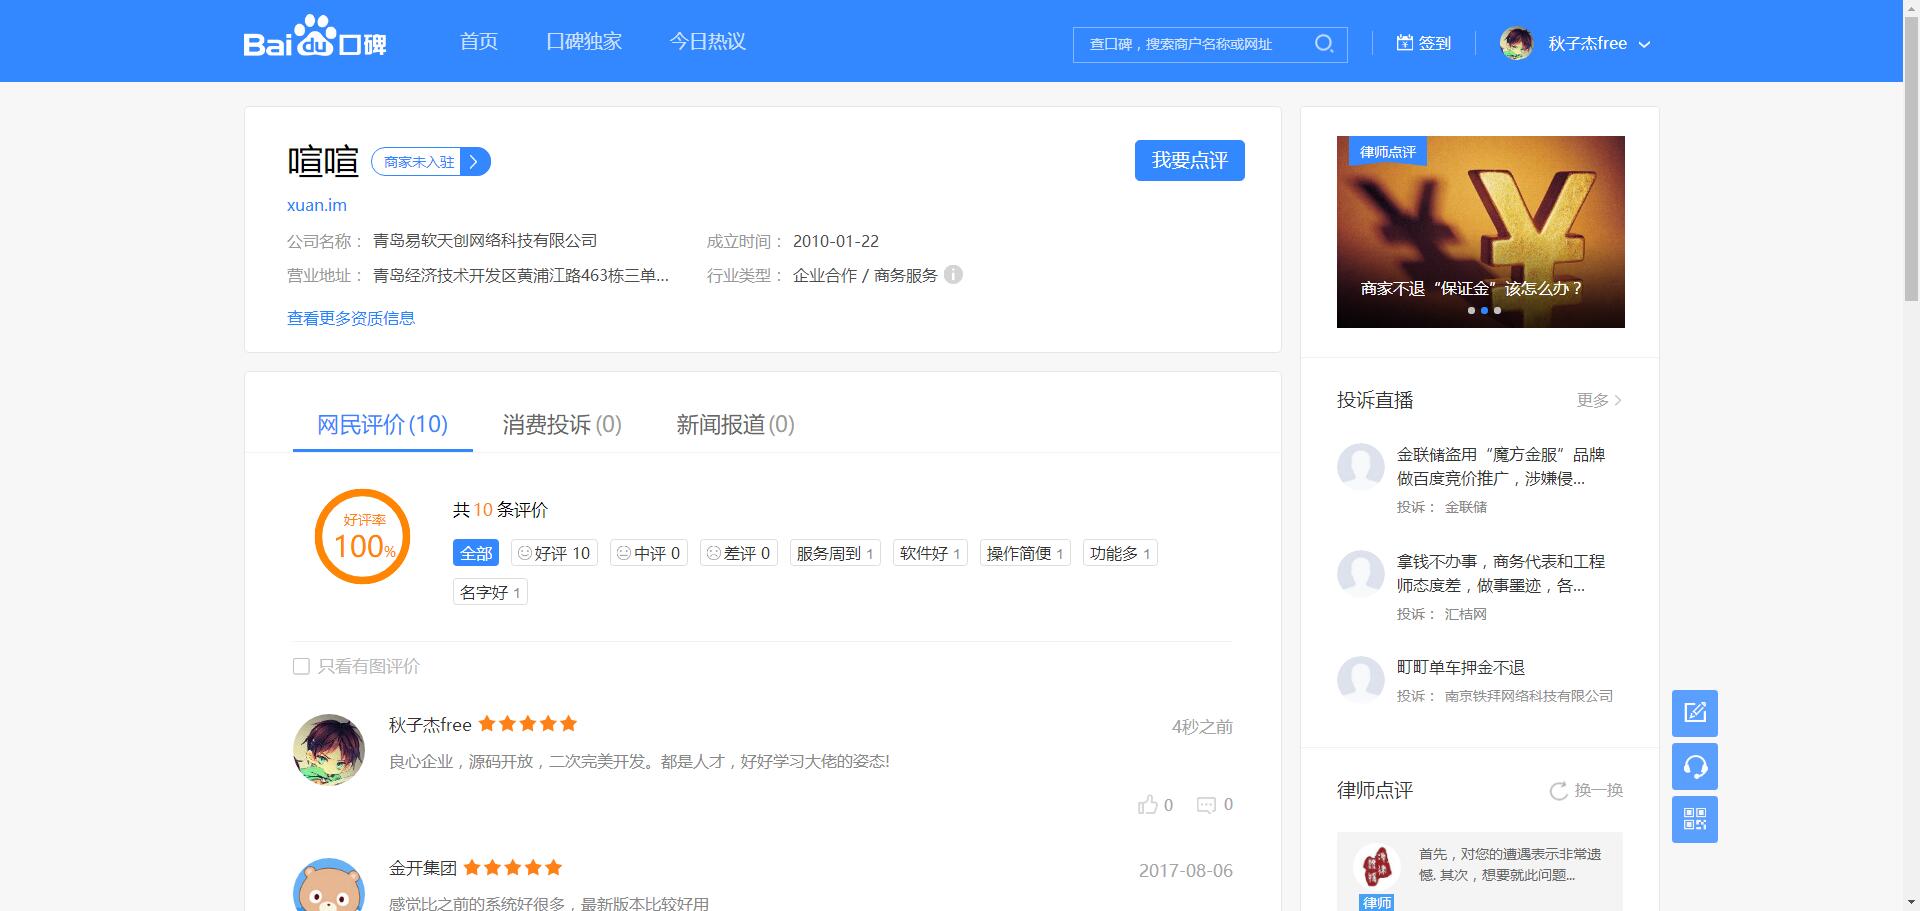Click the arrow on 商家未入驻 badge
1920x911 pixels.
point(475,162)
